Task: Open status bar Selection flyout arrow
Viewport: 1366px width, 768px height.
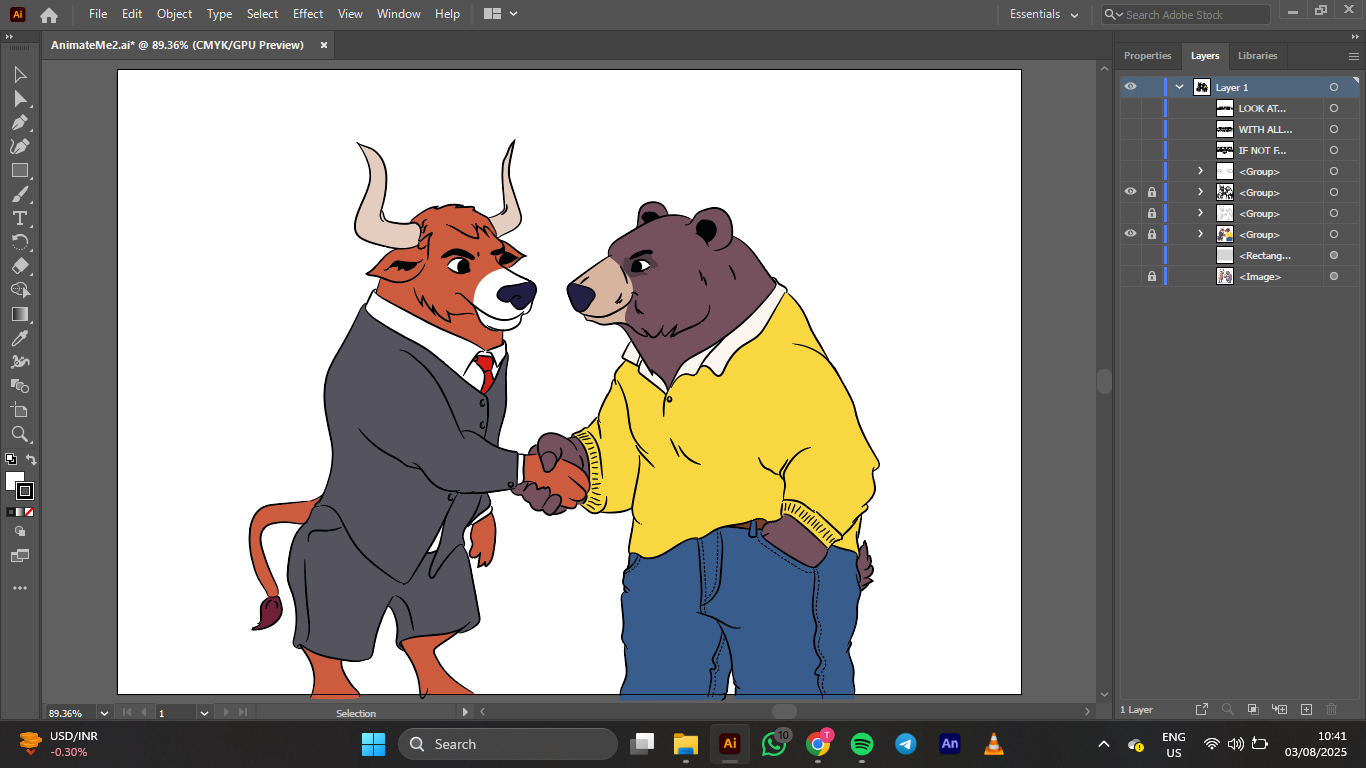Action: (464, 713)
